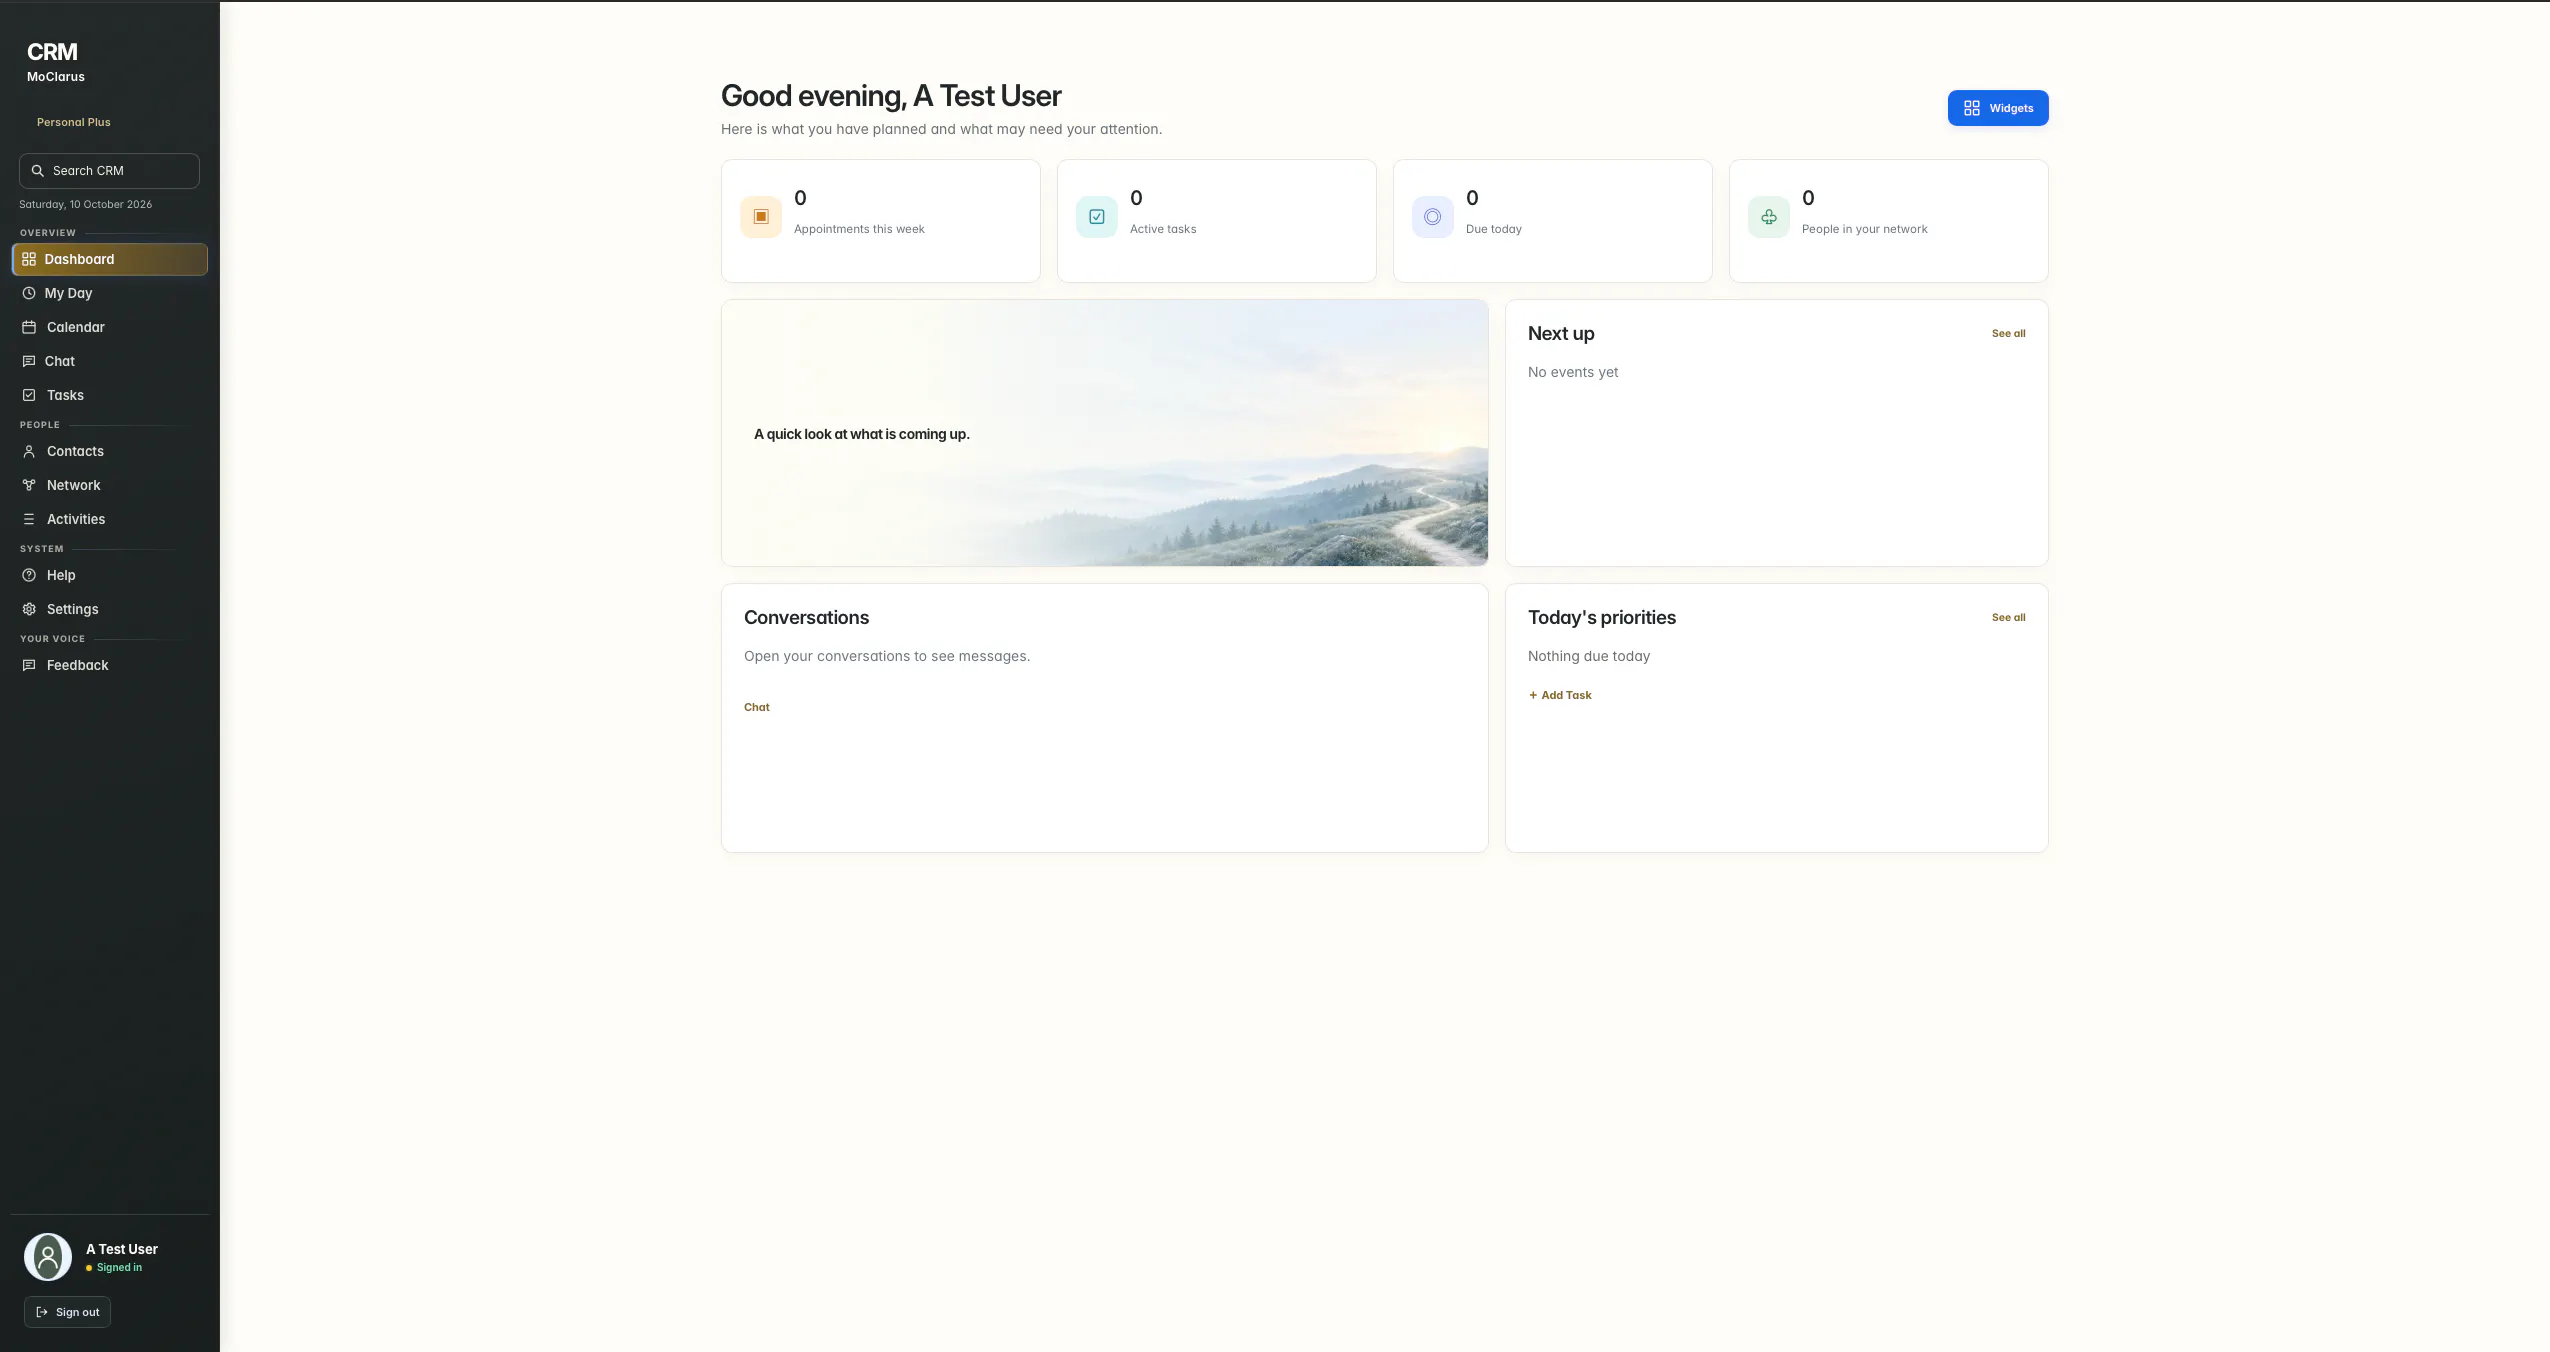
Task: Click the Help question mark icon
Action: tap(29, 575)
